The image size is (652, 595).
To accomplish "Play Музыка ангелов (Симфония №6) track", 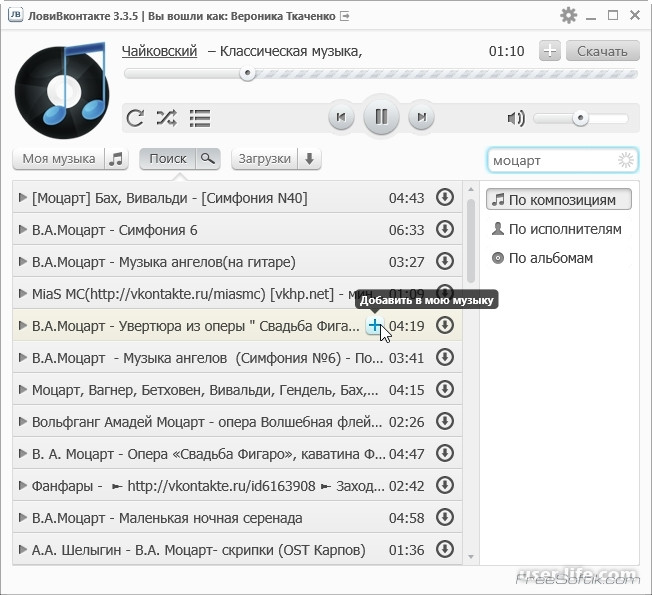I will coord(23,358).
